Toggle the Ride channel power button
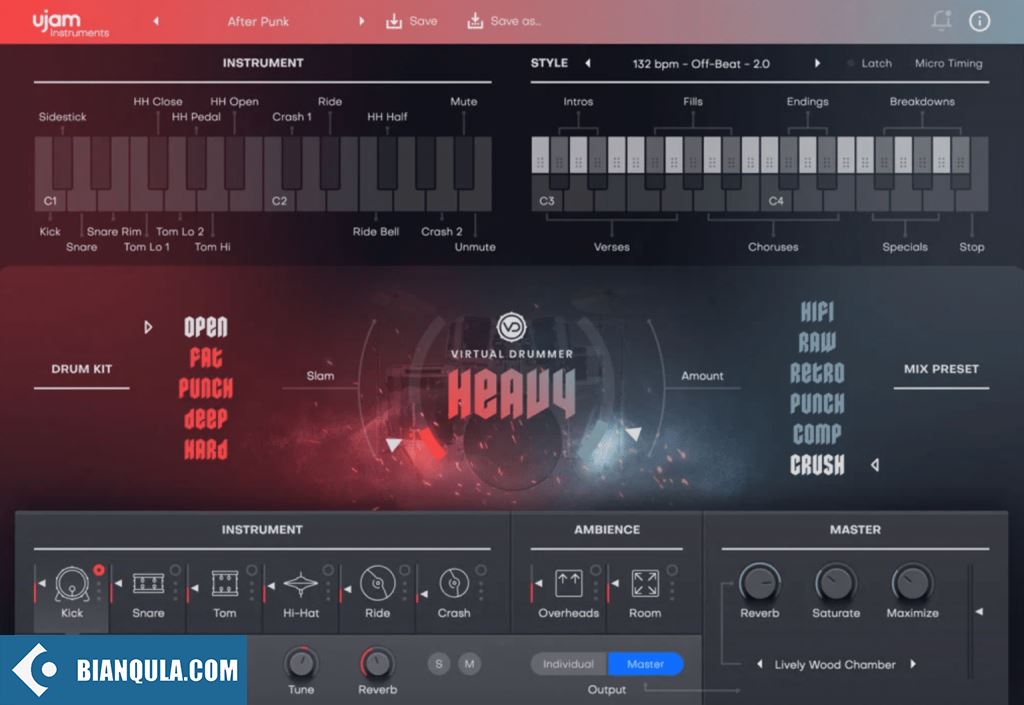 (x=404, y=570)
